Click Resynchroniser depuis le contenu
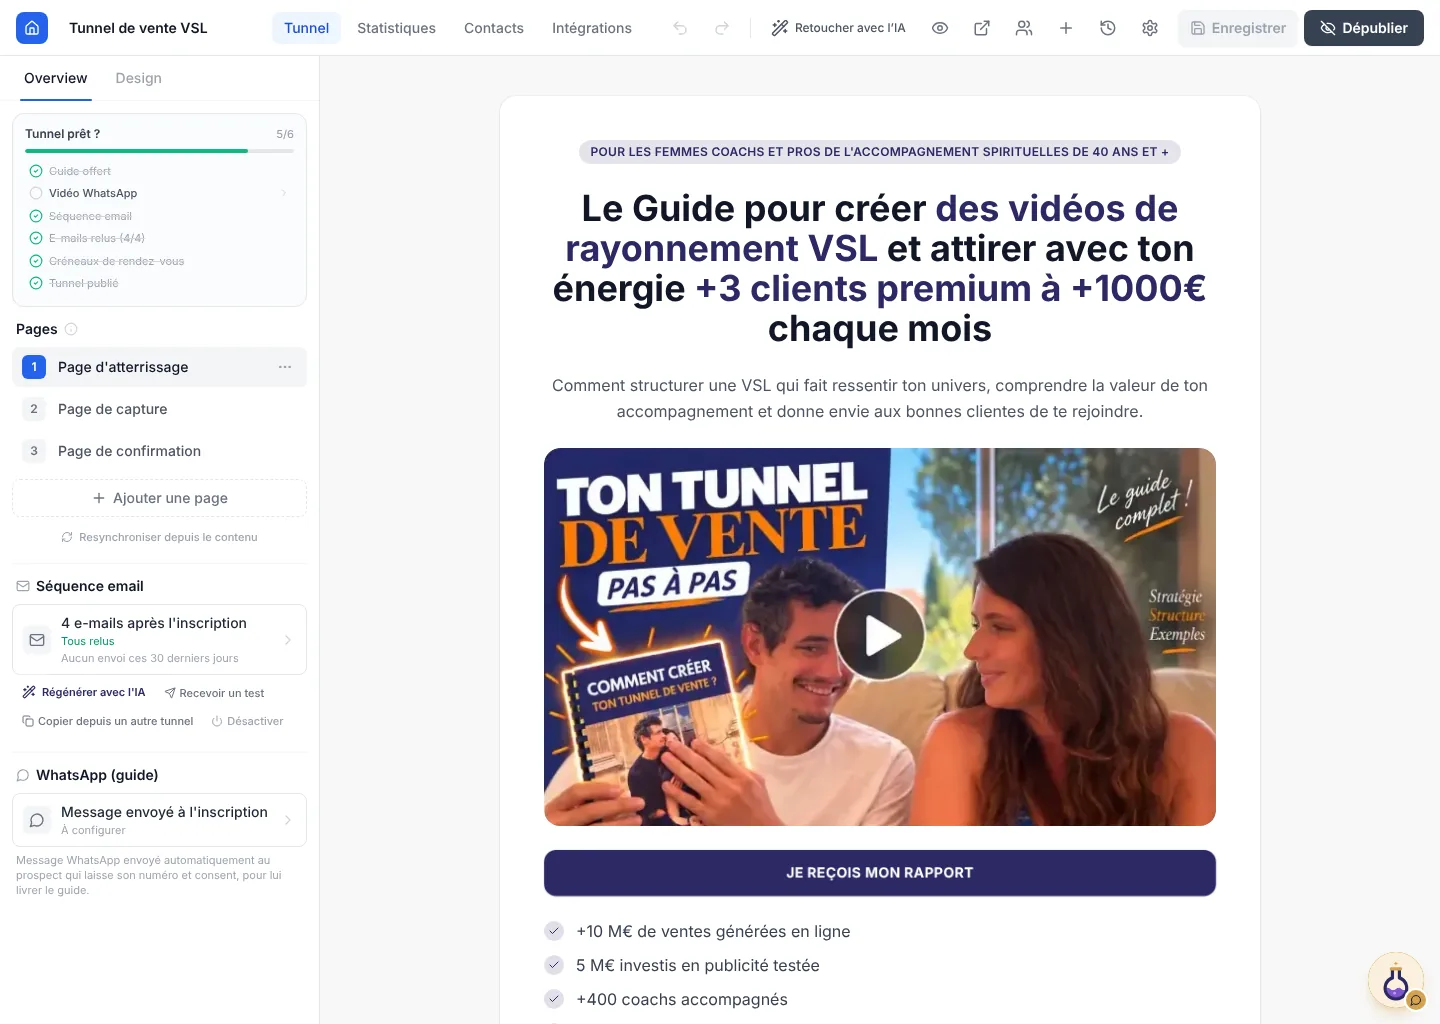This screenshot has height=1024, width=1440. coord(159,537)
